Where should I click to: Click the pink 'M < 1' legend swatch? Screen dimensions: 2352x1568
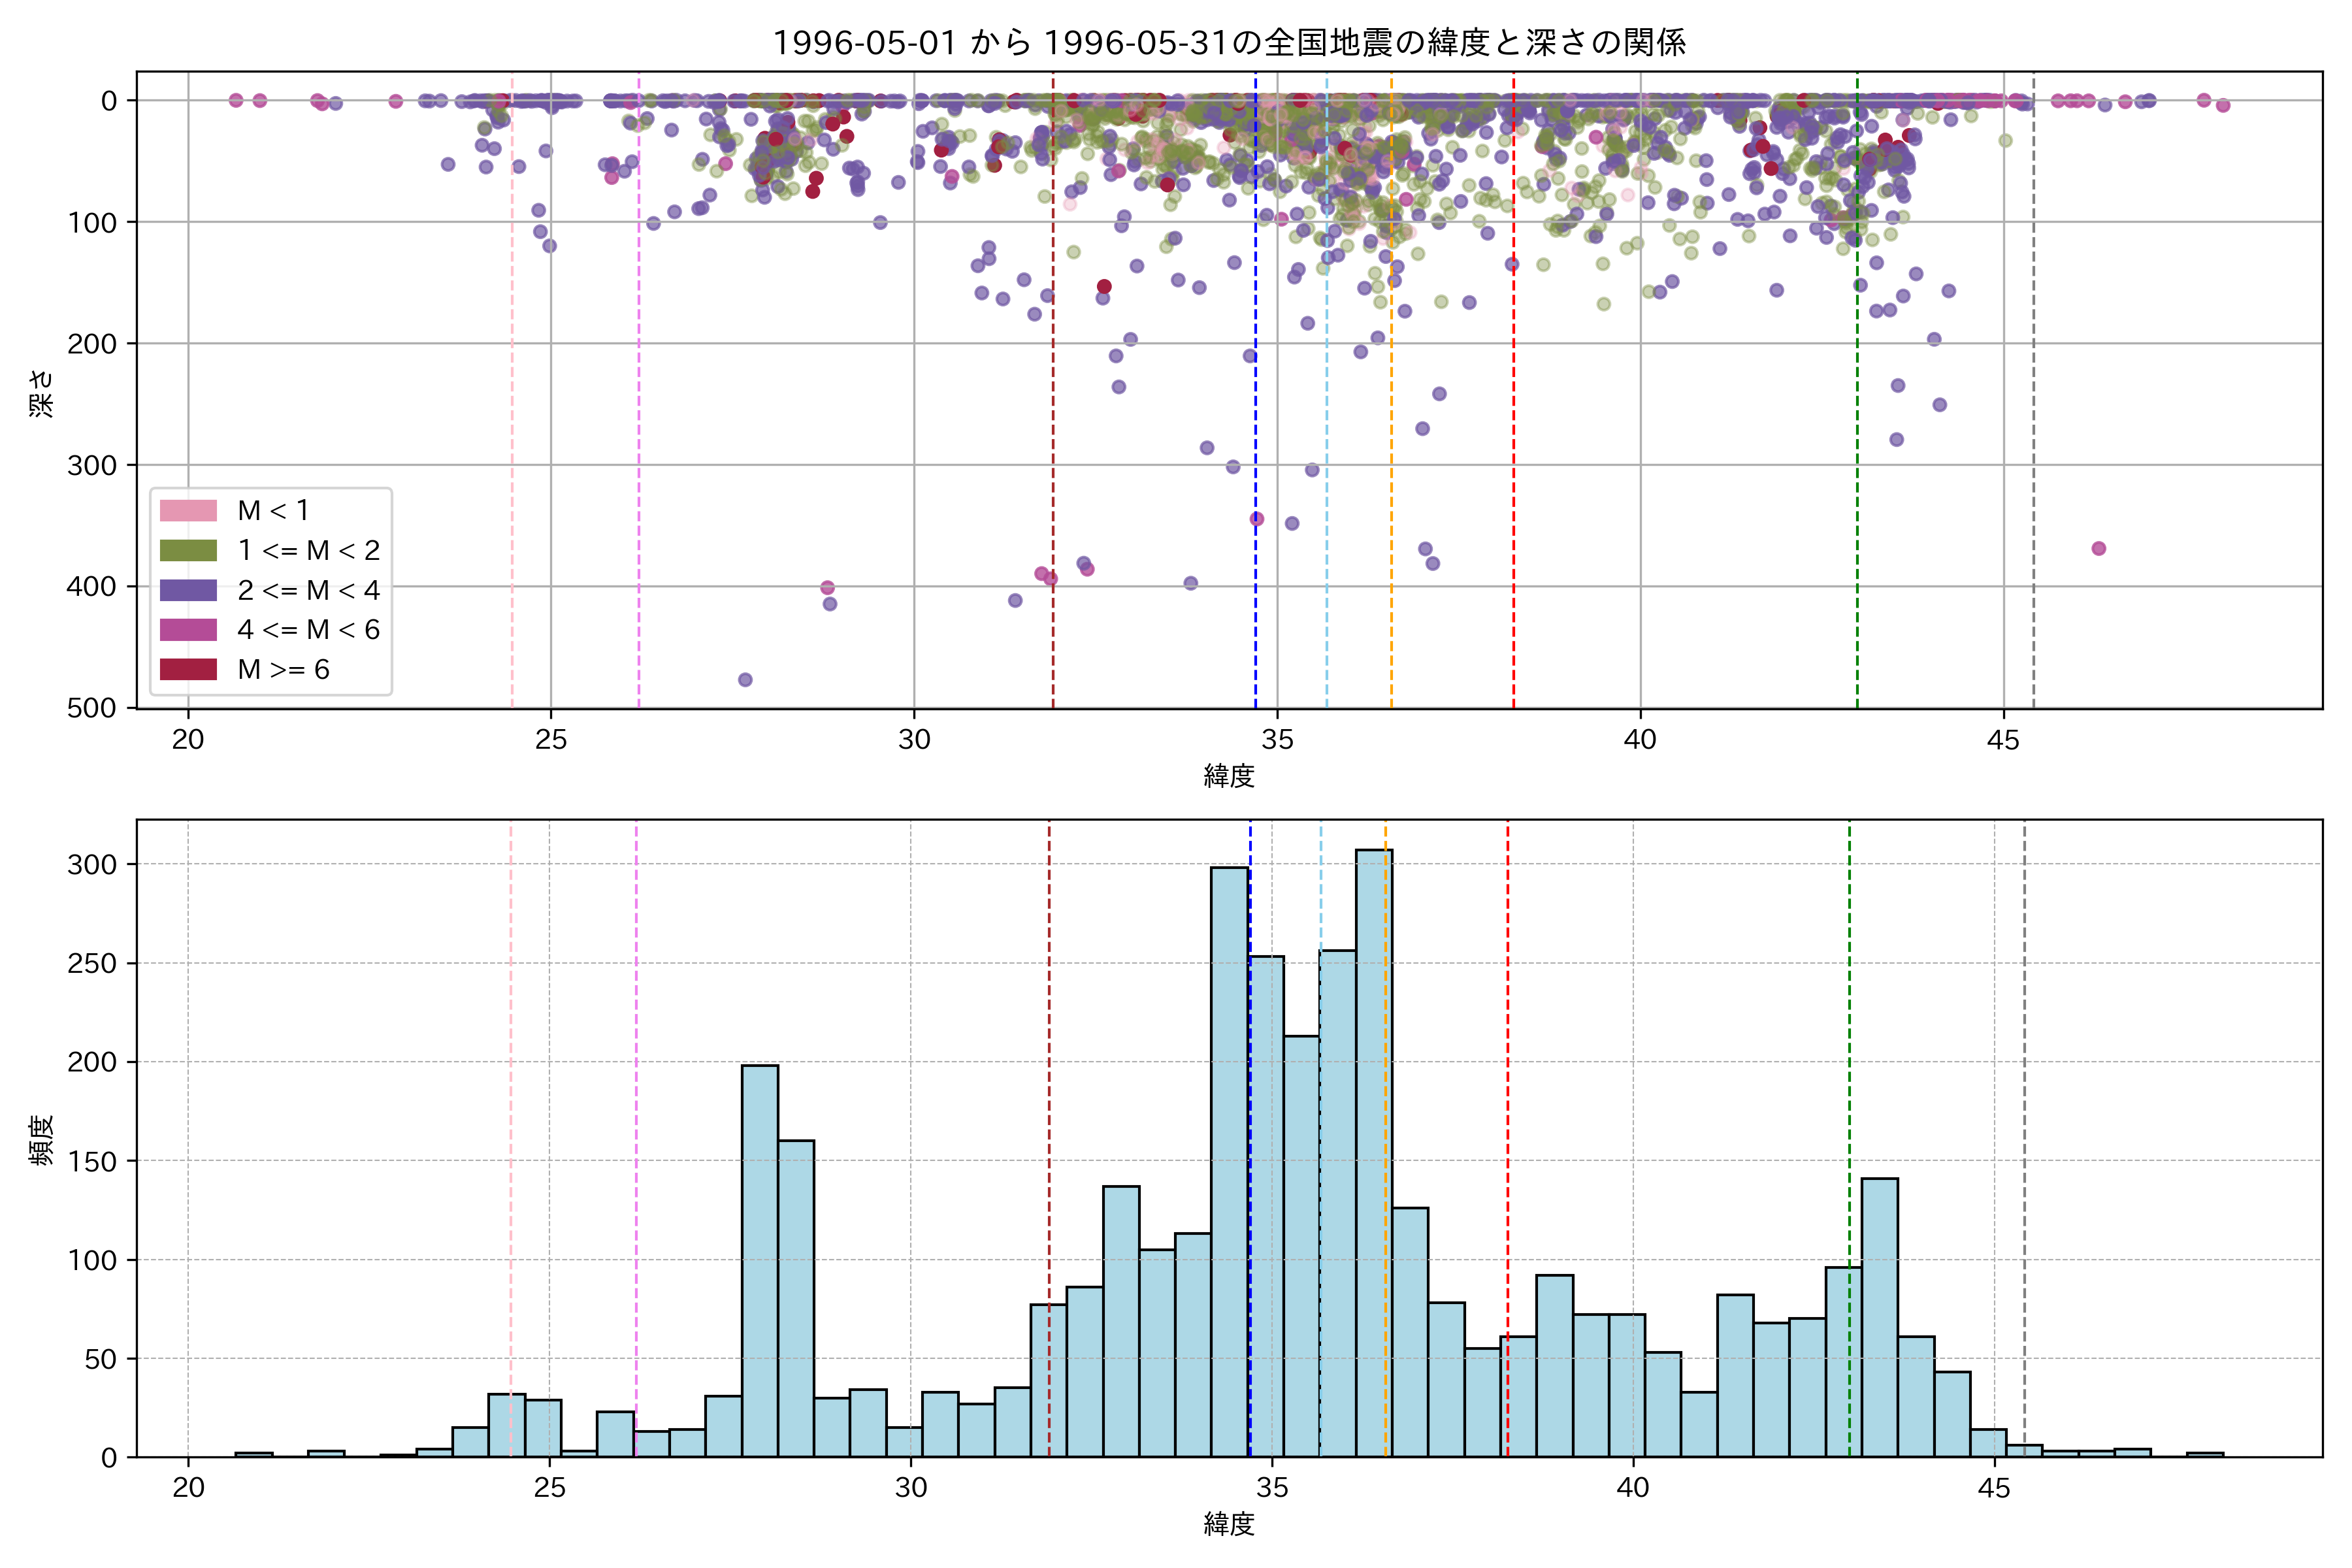click(188, 511)
